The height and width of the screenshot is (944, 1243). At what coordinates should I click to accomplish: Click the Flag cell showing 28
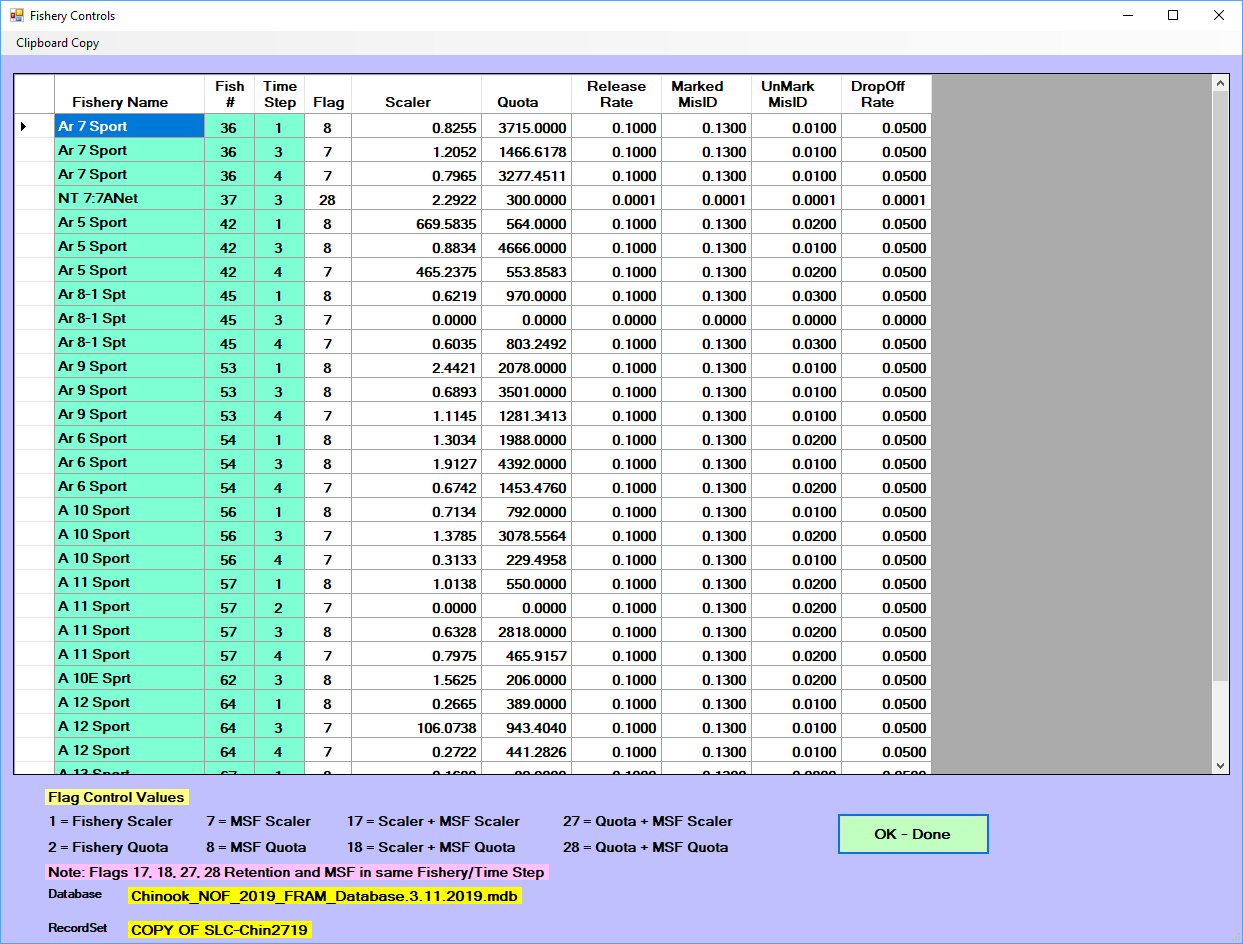328,200
